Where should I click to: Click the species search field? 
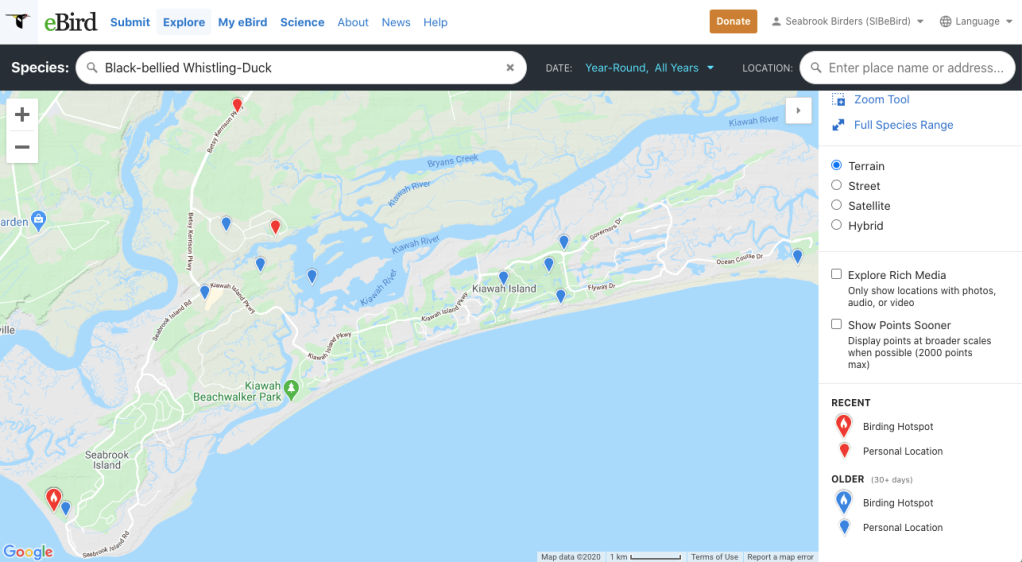pyautogui.click(x=301, y=68)
